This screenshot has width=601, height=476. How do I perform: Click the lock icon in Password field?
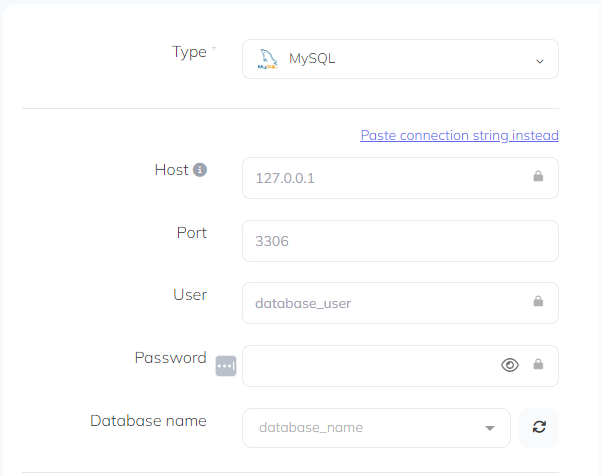coord(538,365)
